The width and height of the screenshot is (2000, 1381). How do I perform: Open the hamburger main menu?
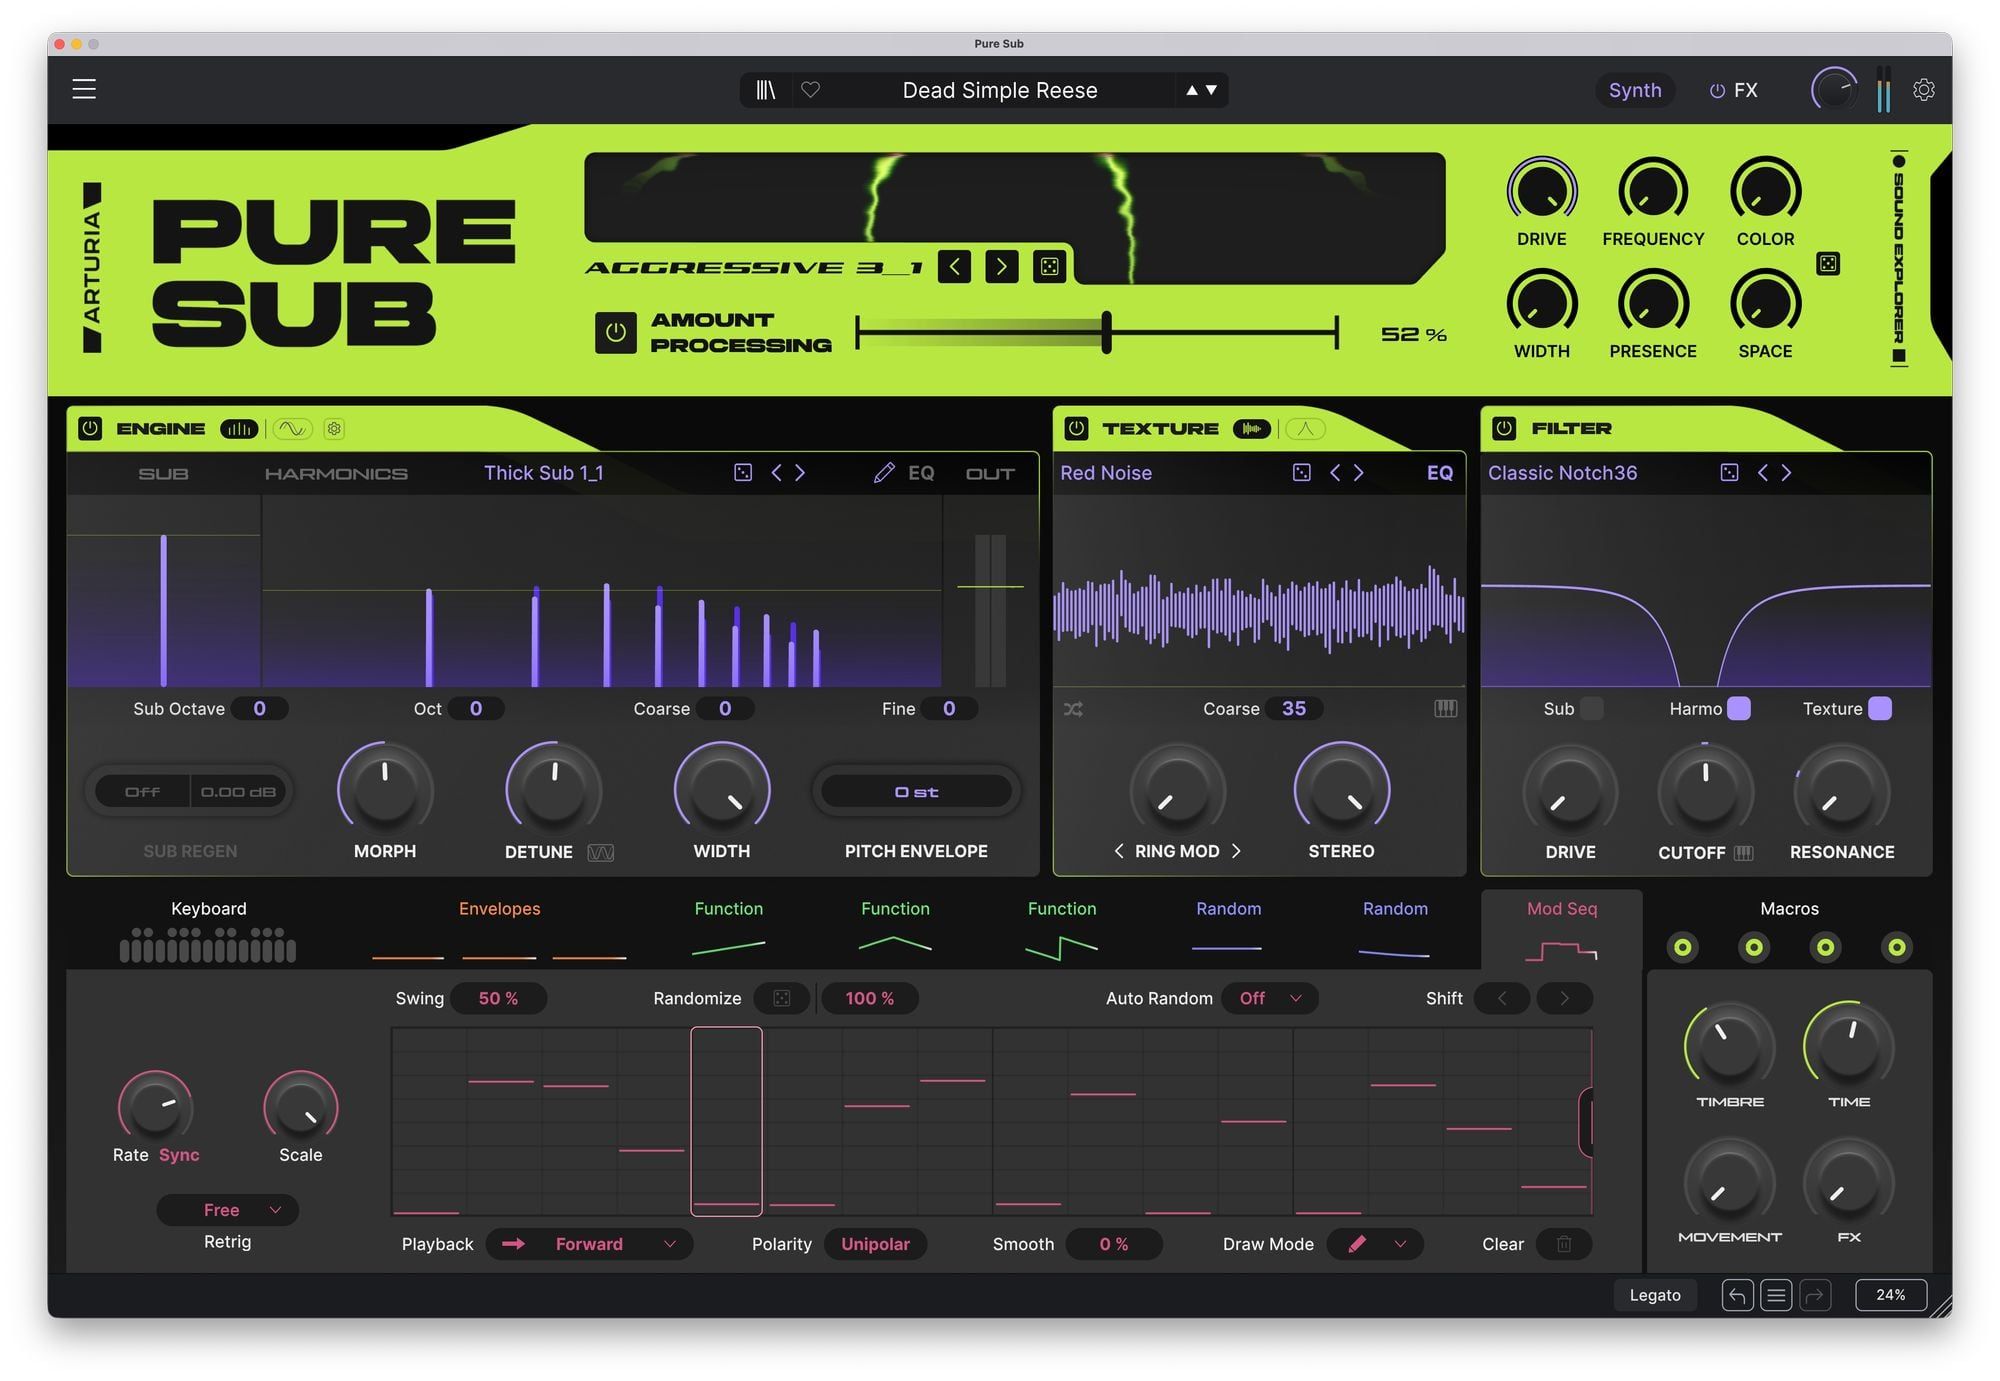point(84,89)
